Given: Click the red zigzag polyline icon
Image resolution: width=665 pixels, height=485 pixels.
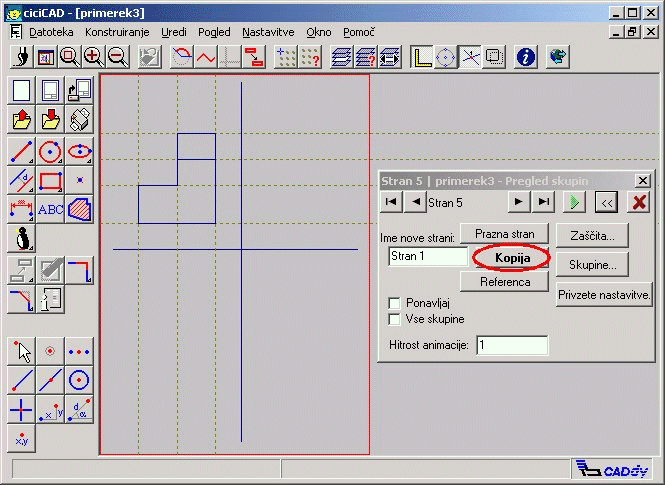Looking at the screenshot, I should pos(205,57).
